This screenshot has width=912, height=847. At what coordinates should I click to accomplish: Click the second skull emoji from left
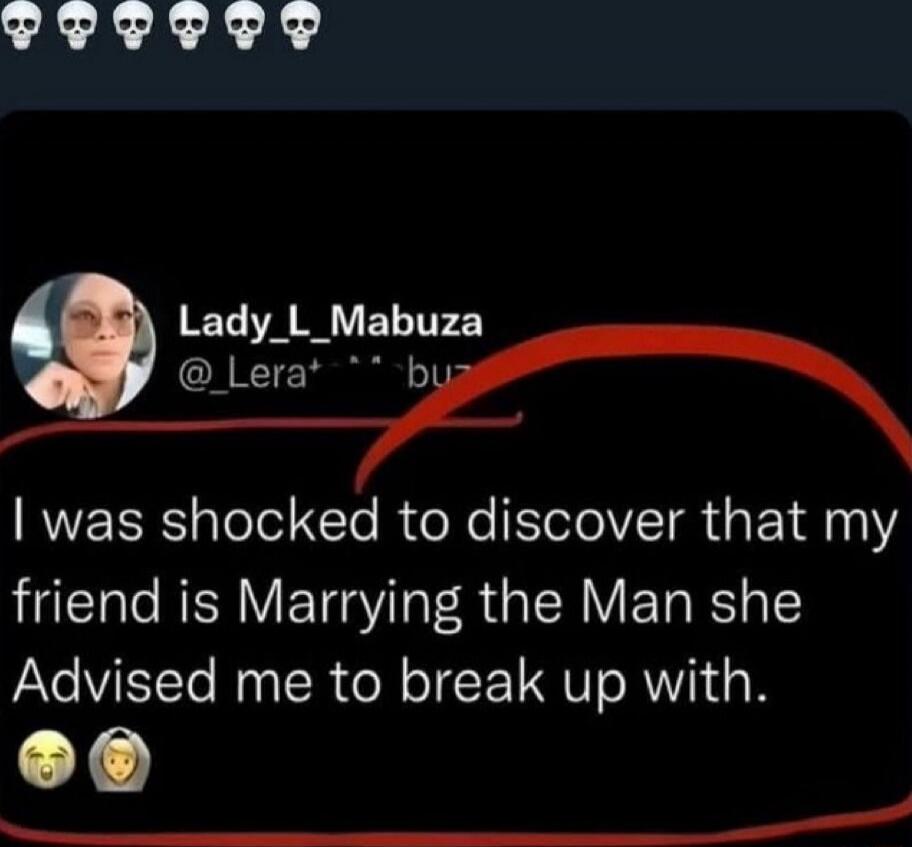[x=78, y=30]
